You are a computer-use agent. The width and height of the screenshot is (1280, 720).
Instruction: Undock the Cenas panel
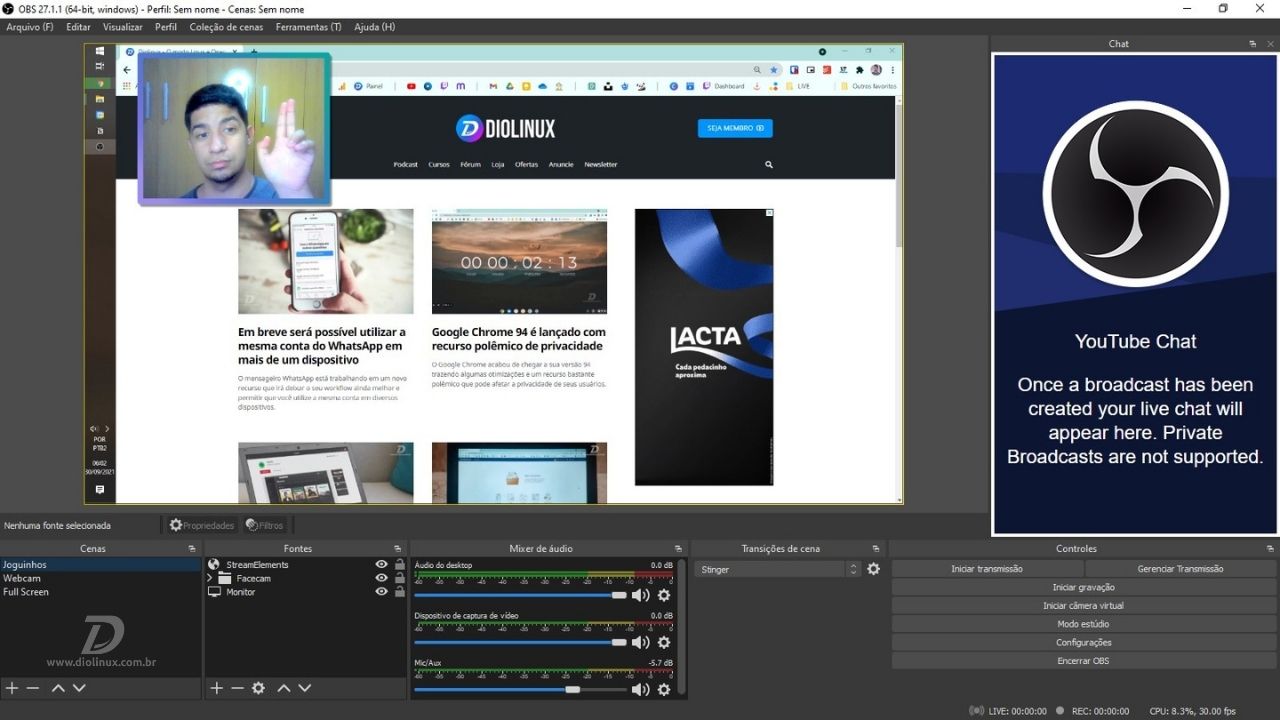192,549
